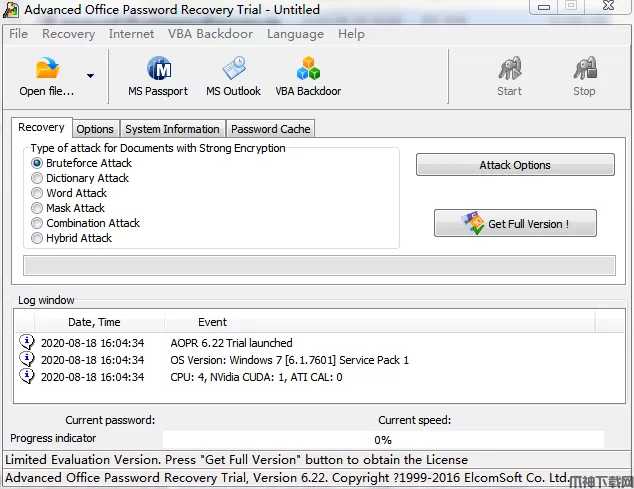Click the 'Limited Evaluation Version' status text
This screenshot has width=634, height=489.
(x=237, y=460)
